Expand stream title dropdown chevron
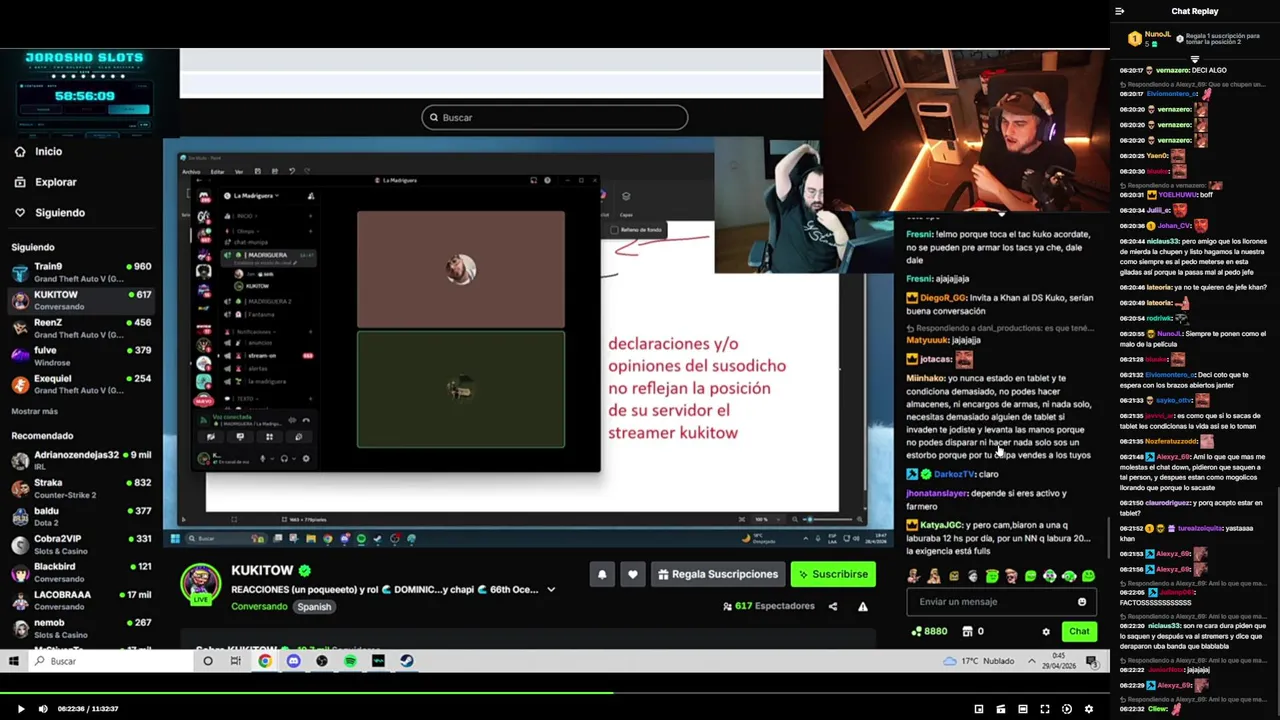 click(x=551, y=590)
